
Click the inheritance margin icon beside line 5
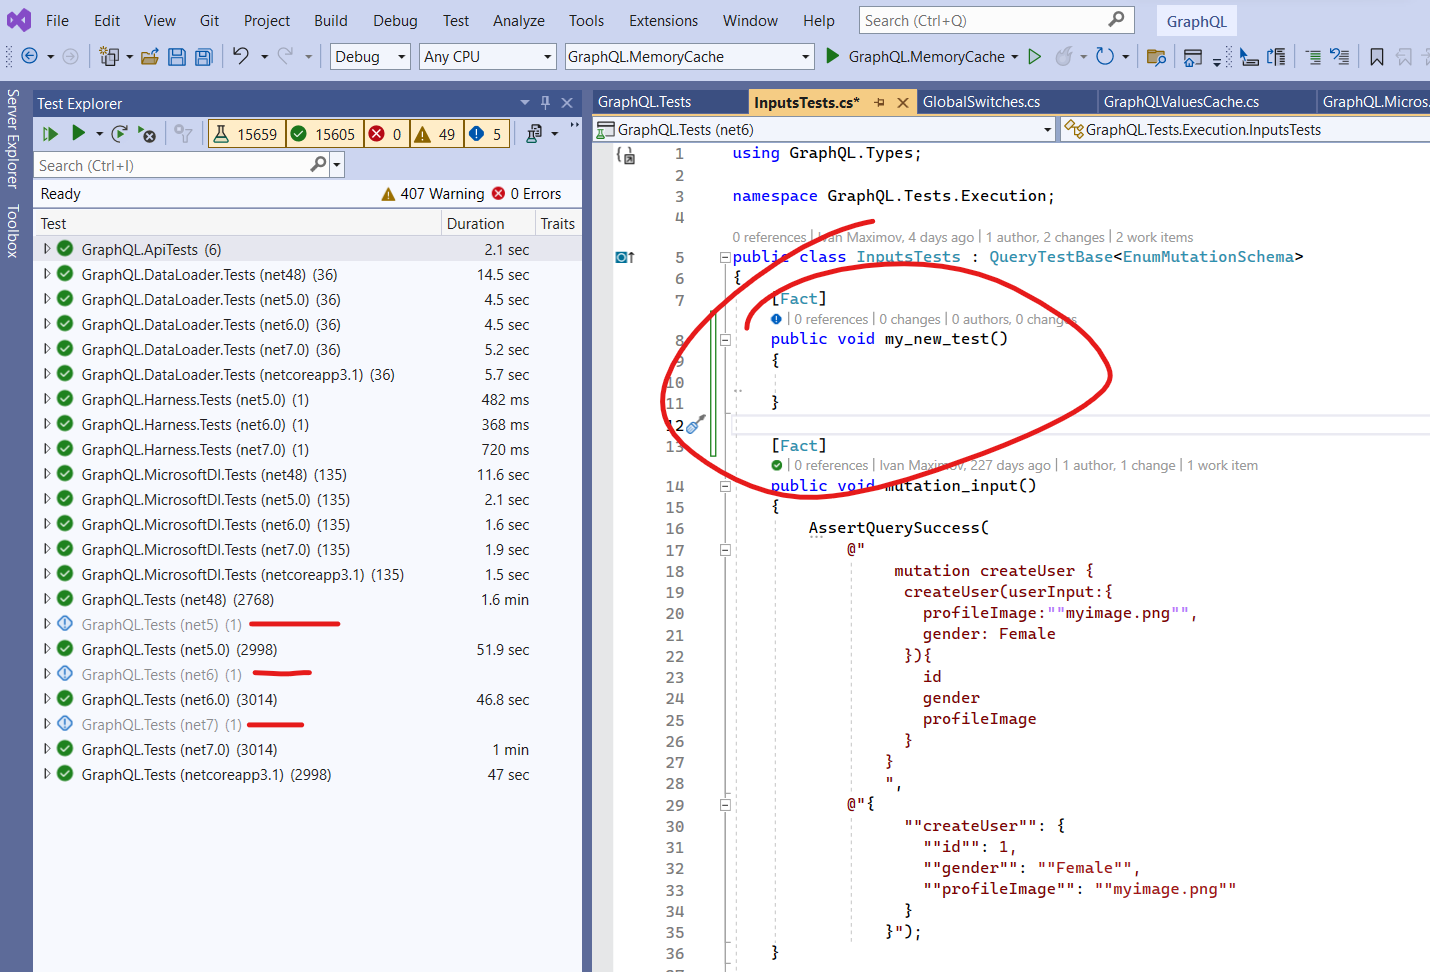pos(625,257)
